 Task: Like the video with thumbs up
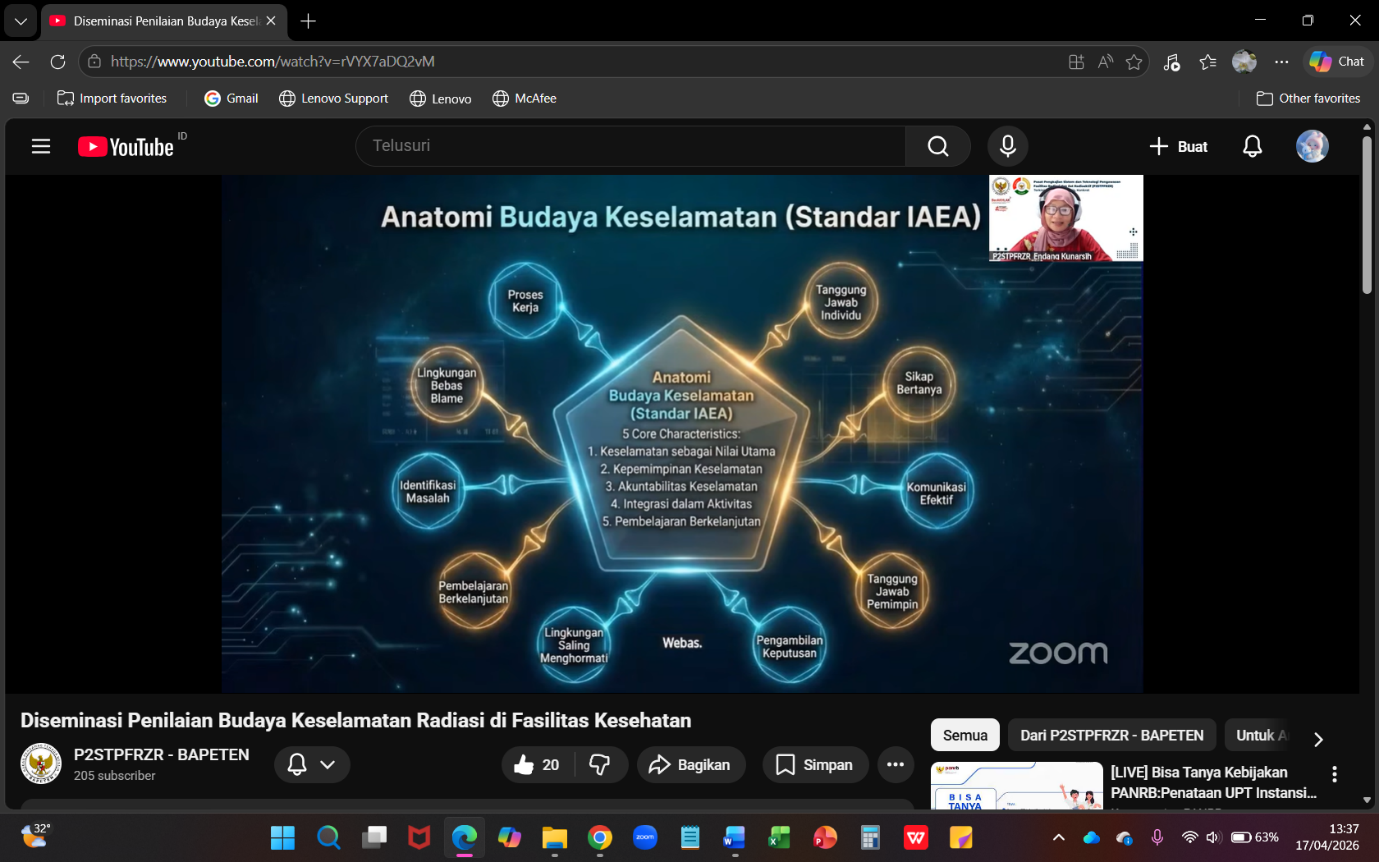(x=537, y=765)
